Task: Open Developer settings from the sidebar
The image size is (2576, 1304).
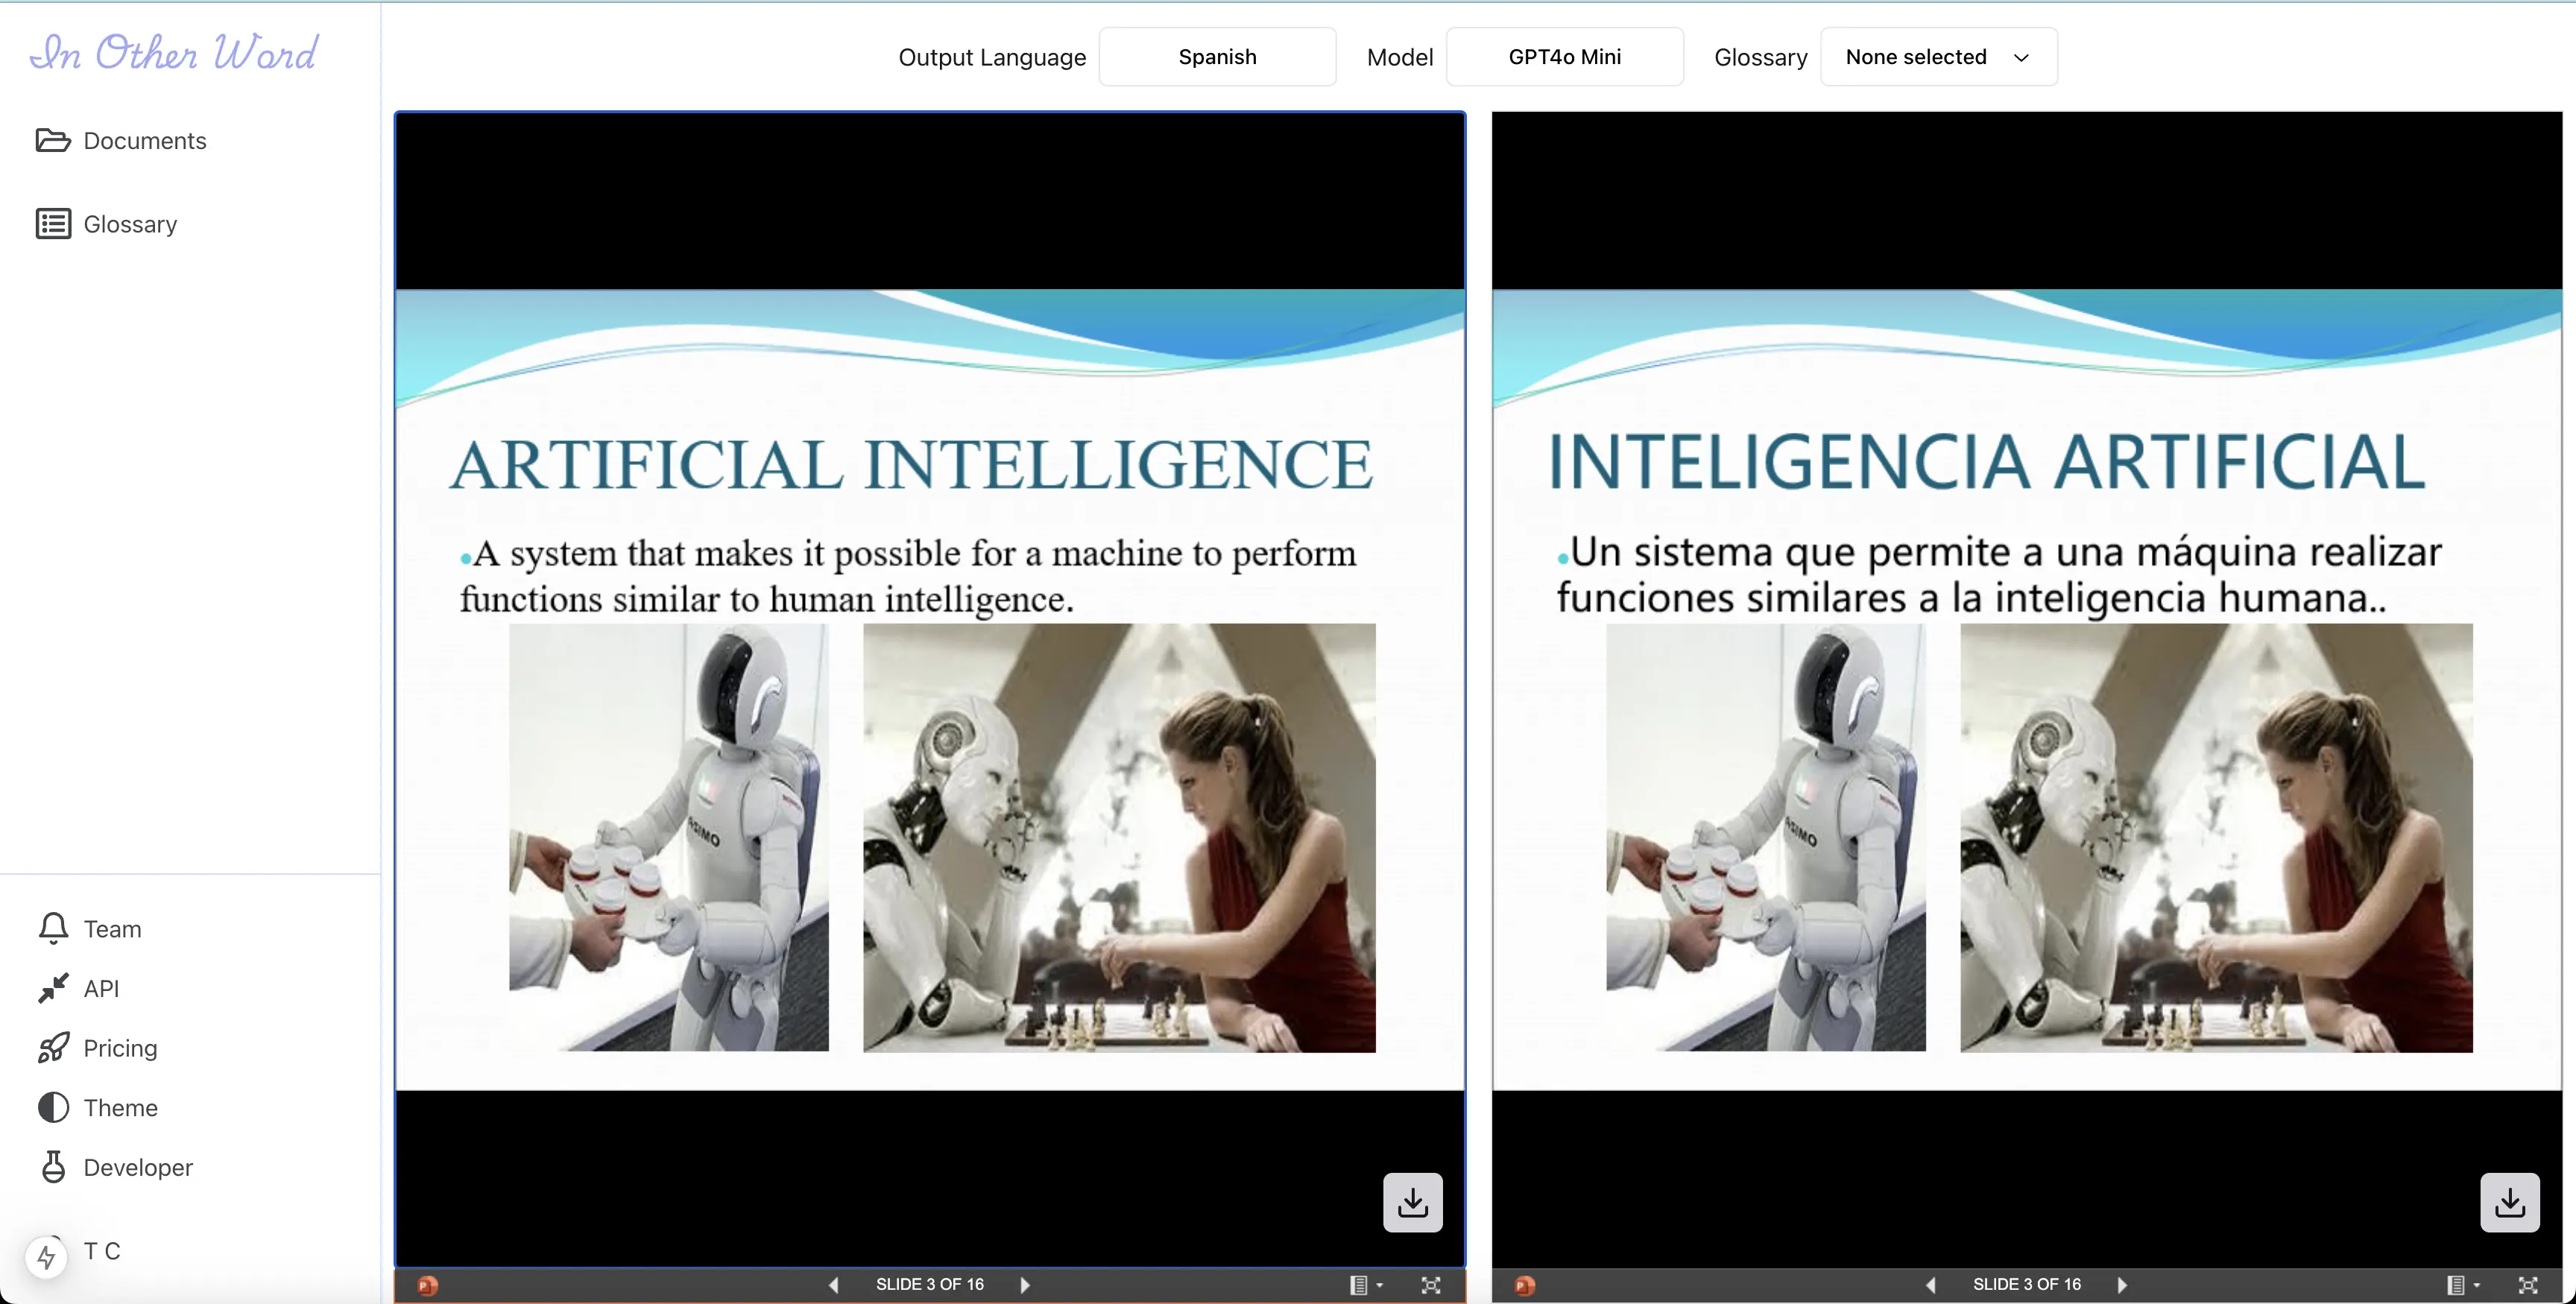Action: [x=138, y=1167]
